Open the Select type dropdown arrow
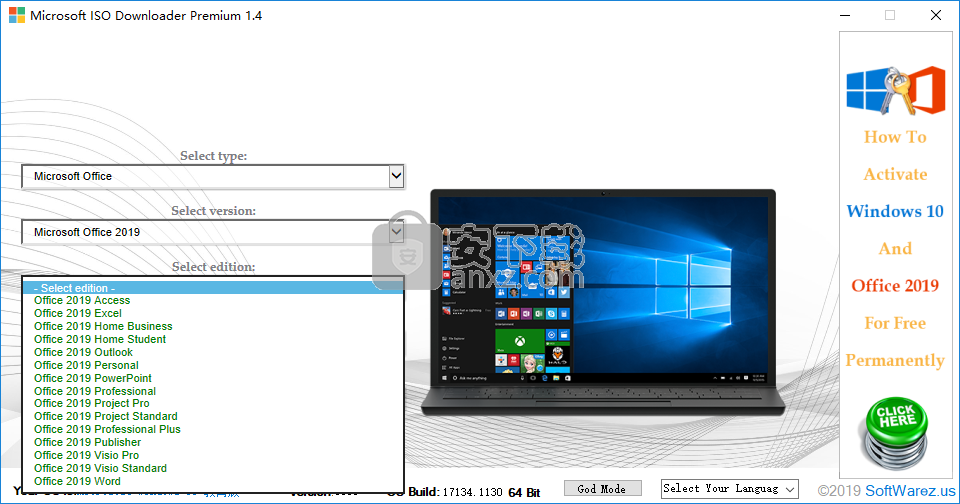 point(396,176)
